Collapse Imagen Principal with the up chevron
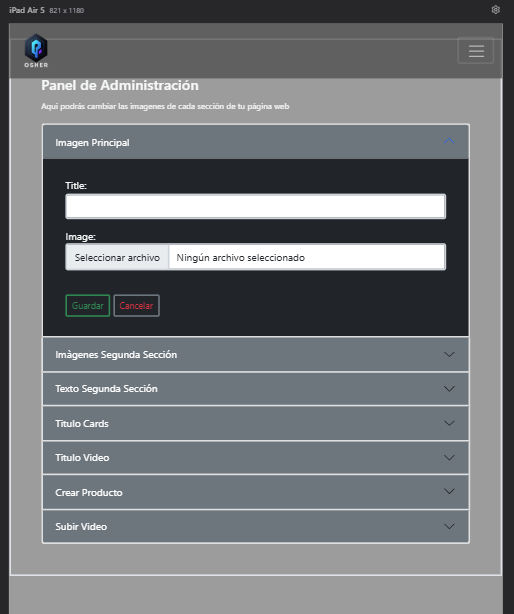514x614 pixels. click(x=449, y=141)
